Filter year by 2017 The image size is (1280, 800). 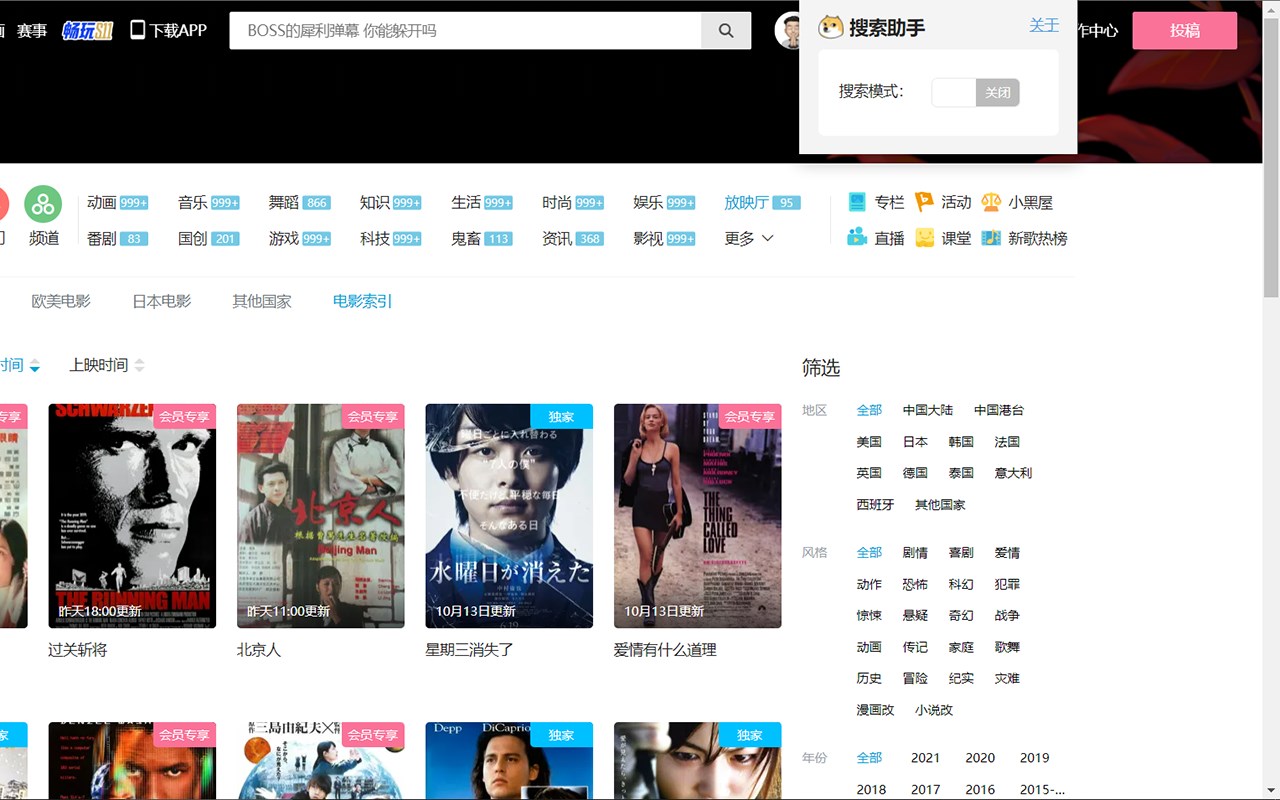925,790
